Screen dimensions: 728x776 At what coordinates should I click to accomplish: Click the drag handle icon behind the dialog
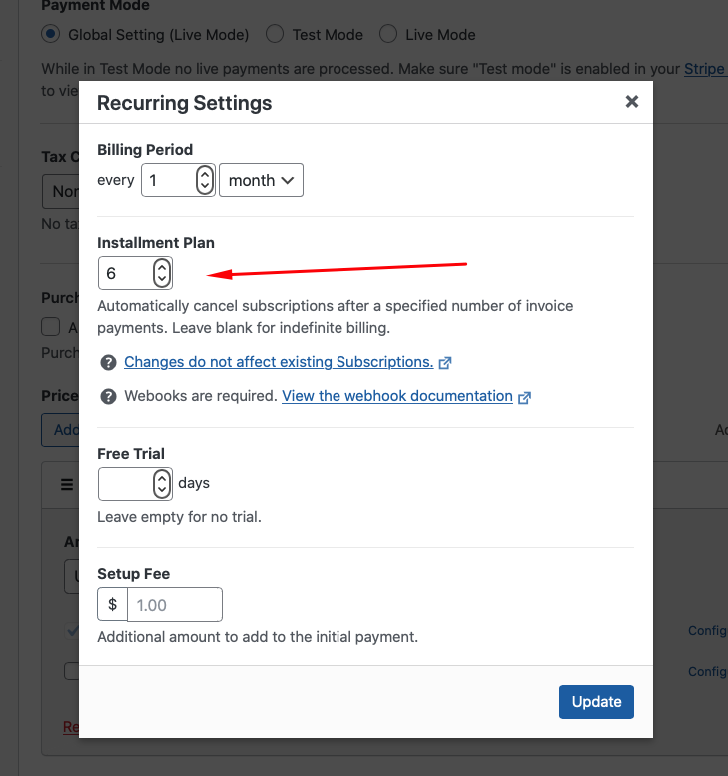pos(67,485)
